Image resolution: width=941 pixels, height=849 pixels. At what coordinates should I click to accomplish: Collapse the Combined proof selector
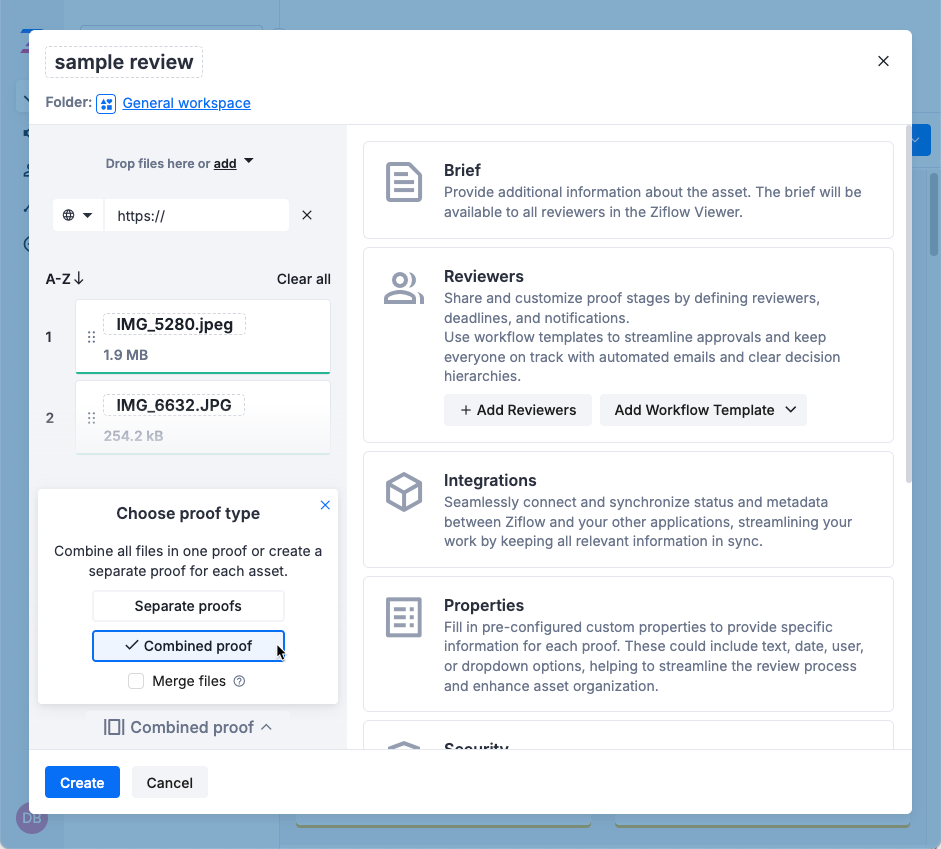point(188,727)
